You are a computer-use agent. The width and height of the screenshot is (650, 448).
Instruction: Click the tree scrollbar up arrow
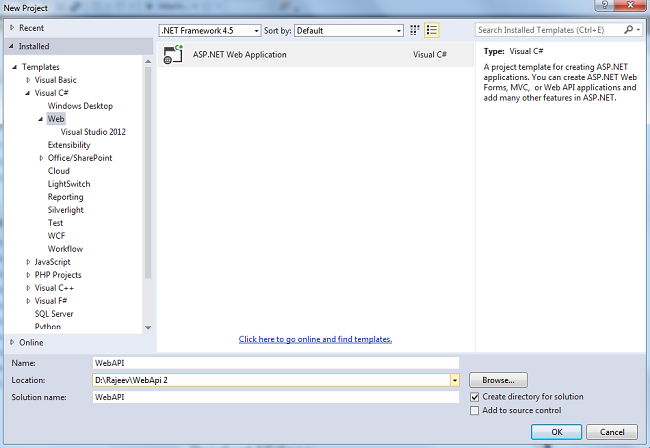click(148, 61)
